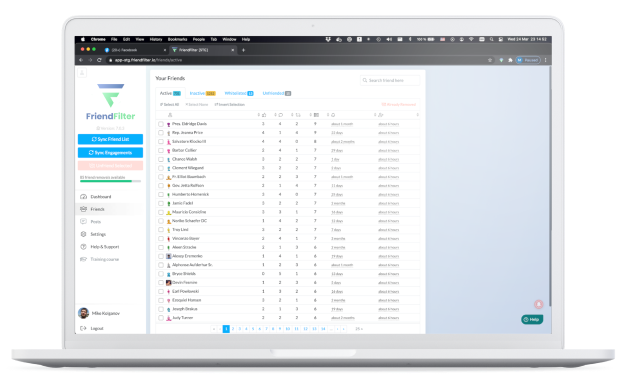The height and width of the screenshot is (381, 618).
Task: Toggle sort arrows on the friend name column
Action: (259, 115)
